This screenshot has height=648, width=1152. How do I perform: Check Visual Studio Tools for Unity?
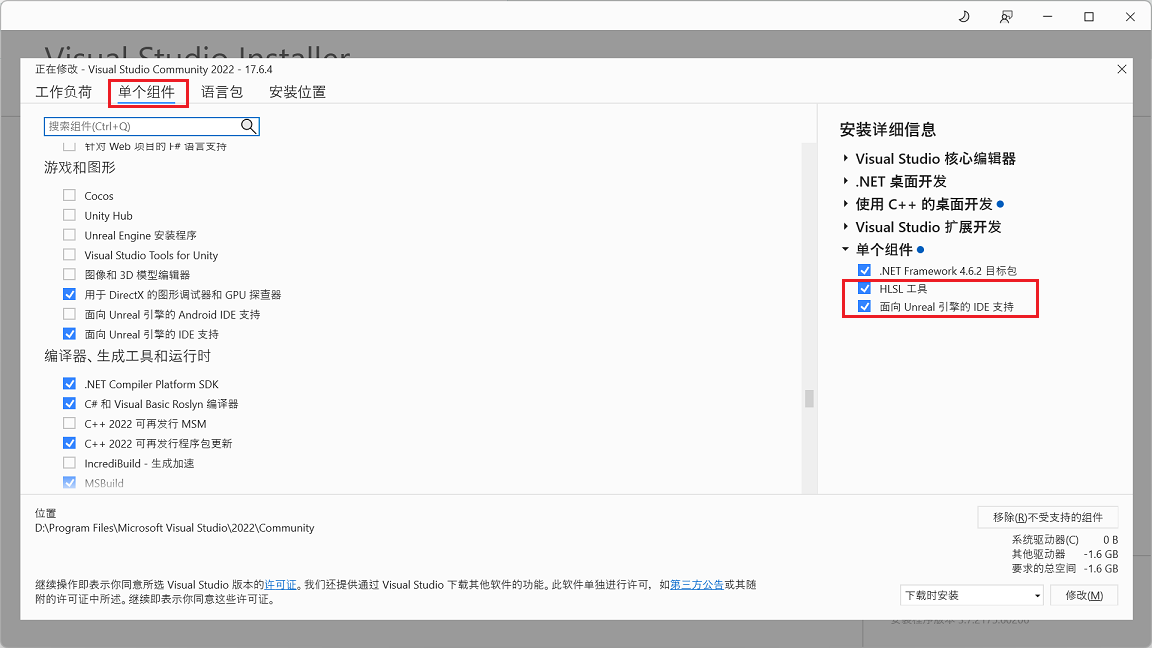(69, 255)
